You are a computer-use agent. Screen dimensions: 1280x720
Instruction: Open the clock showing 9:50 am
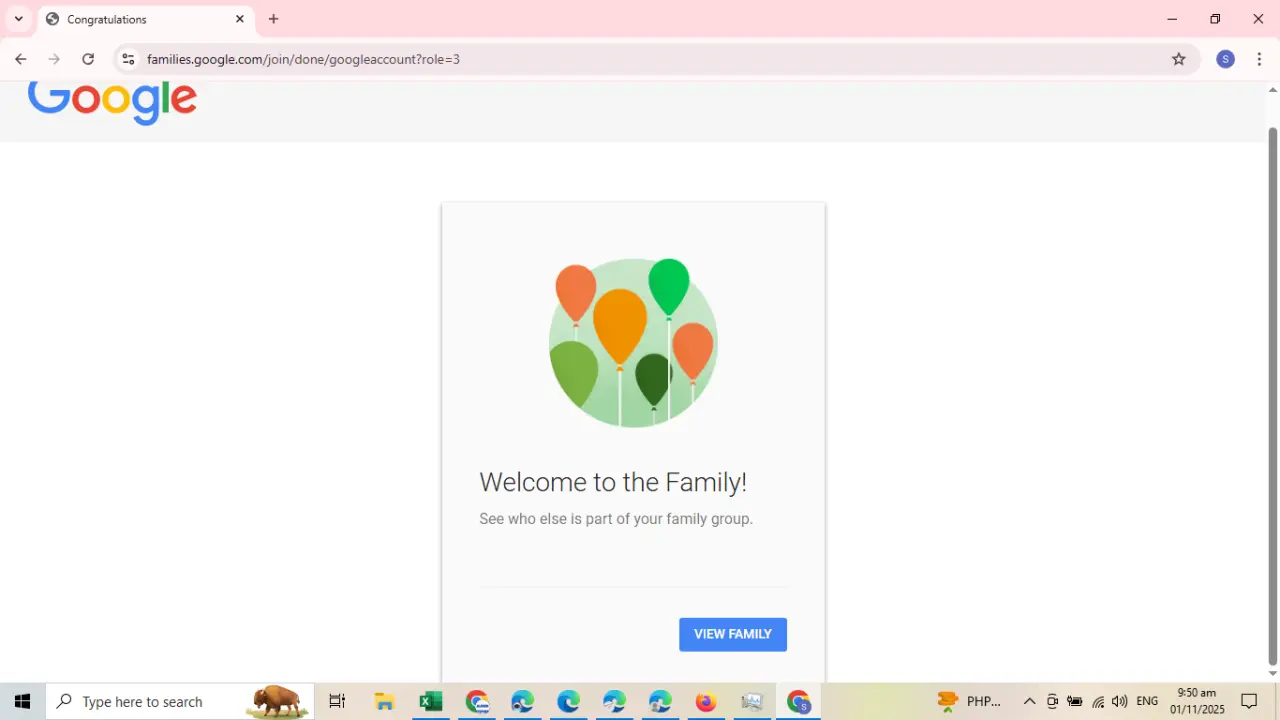pos(1197,701)
